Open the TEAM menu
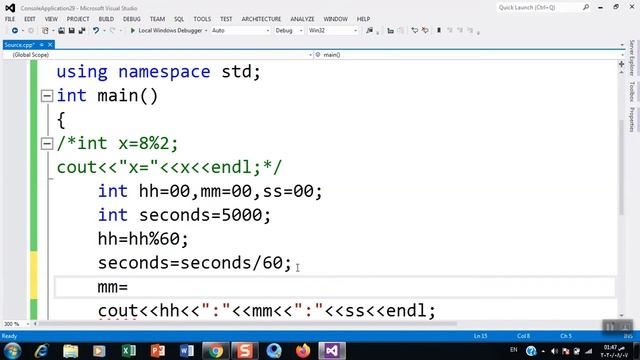The image size is (640, 360). point(157,19)
